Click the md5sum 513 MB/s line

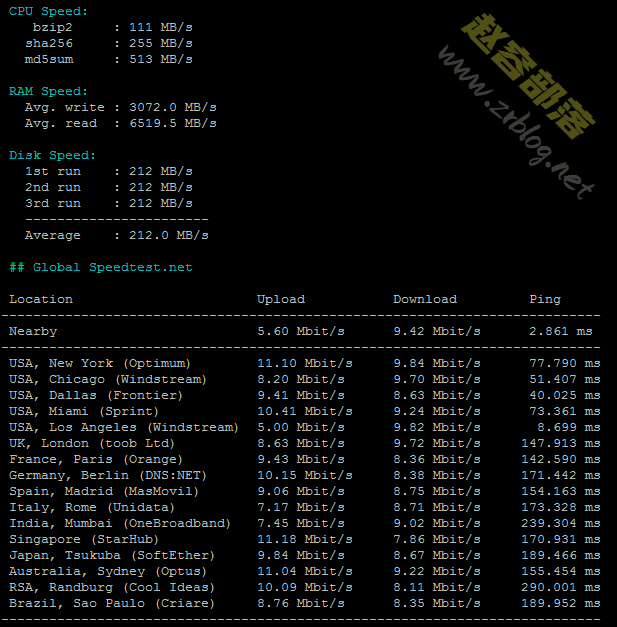[109, 59]
